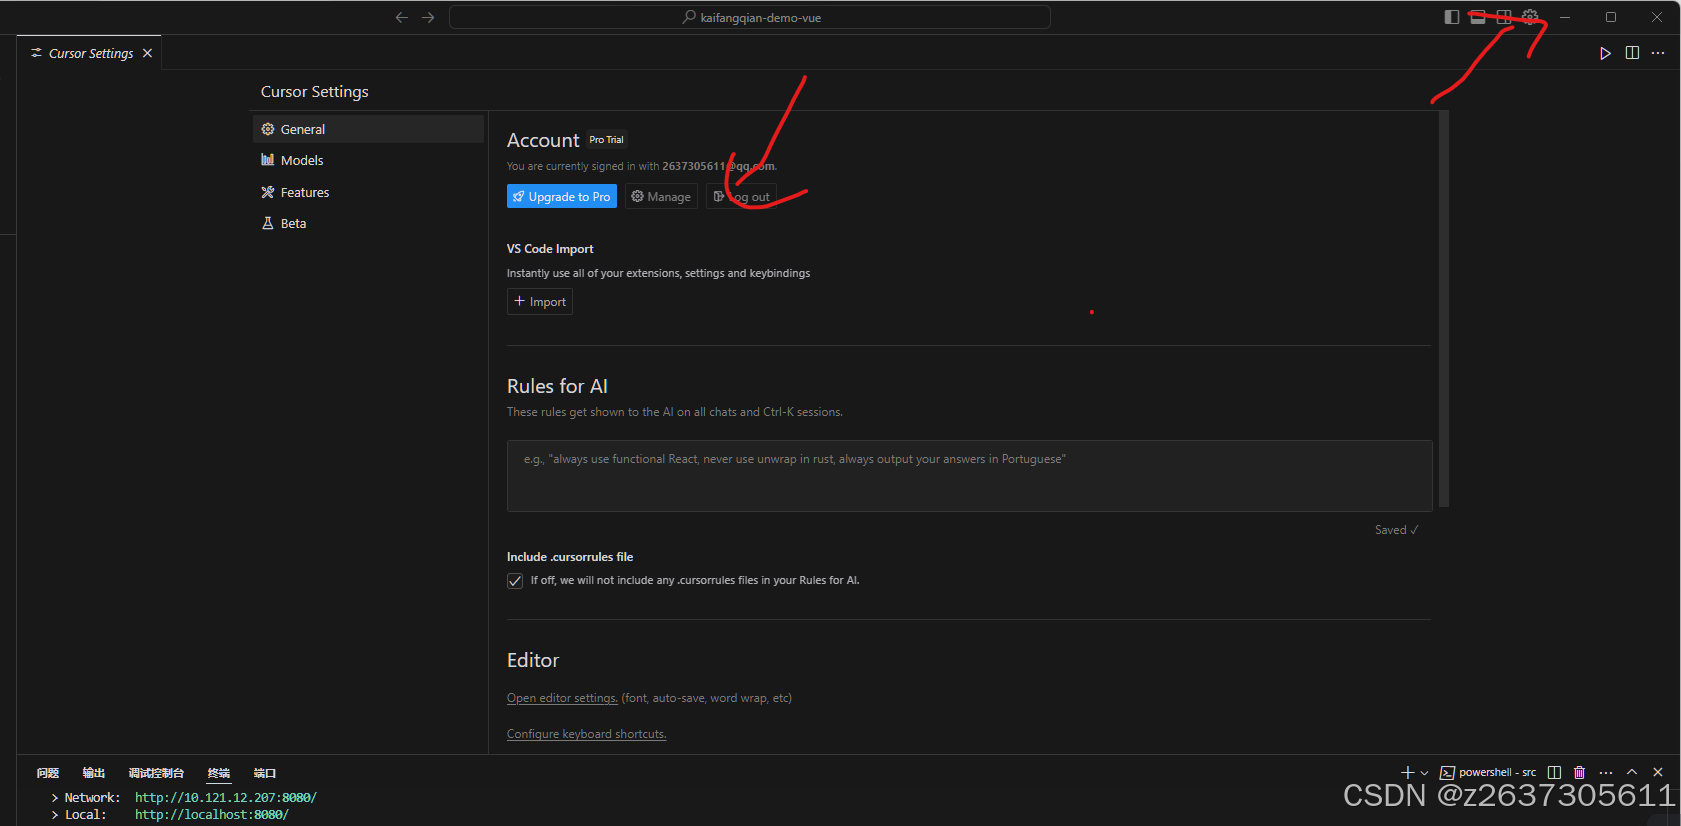The height and width of the screenshot is (826, 1681).
Task: Select General settings section
Action: point(368,129)
